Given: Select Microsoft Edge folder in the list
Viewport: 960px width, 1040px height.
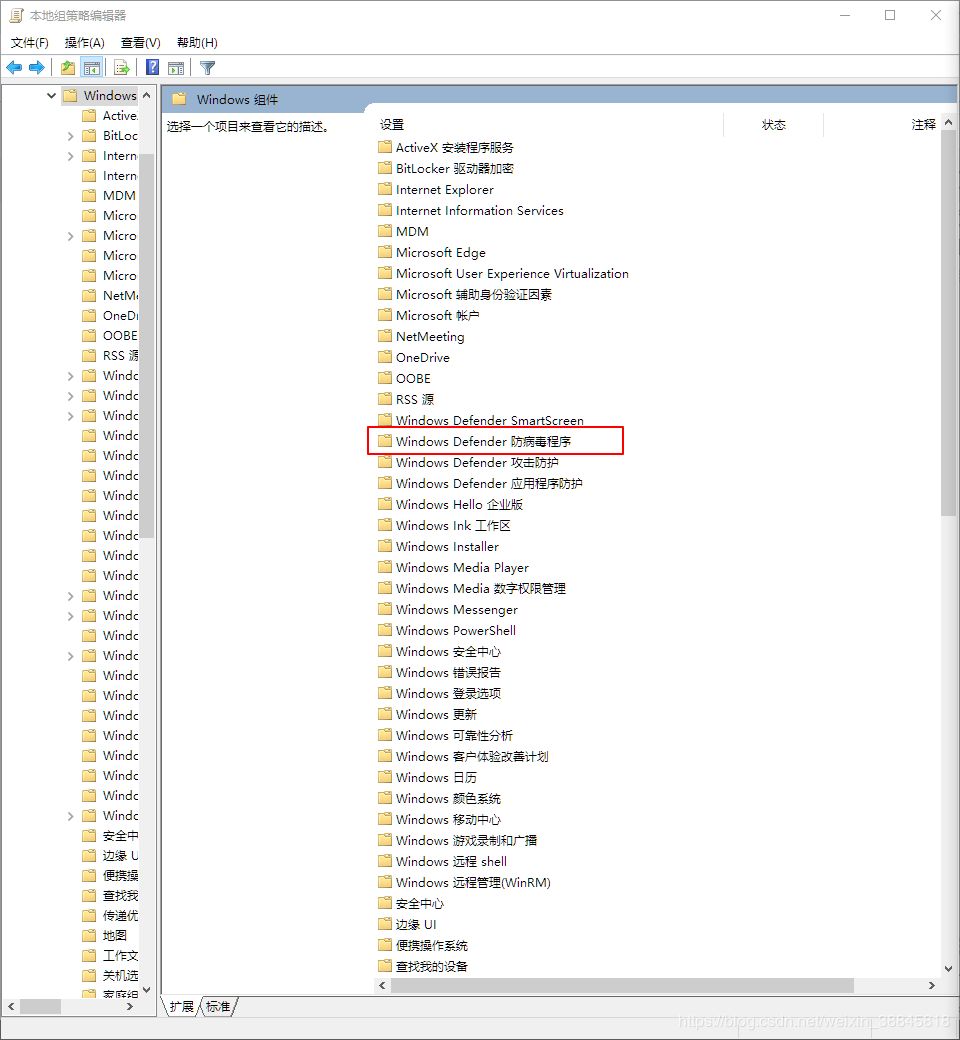Looking at the screenshot, I should (x=432, y=253).
